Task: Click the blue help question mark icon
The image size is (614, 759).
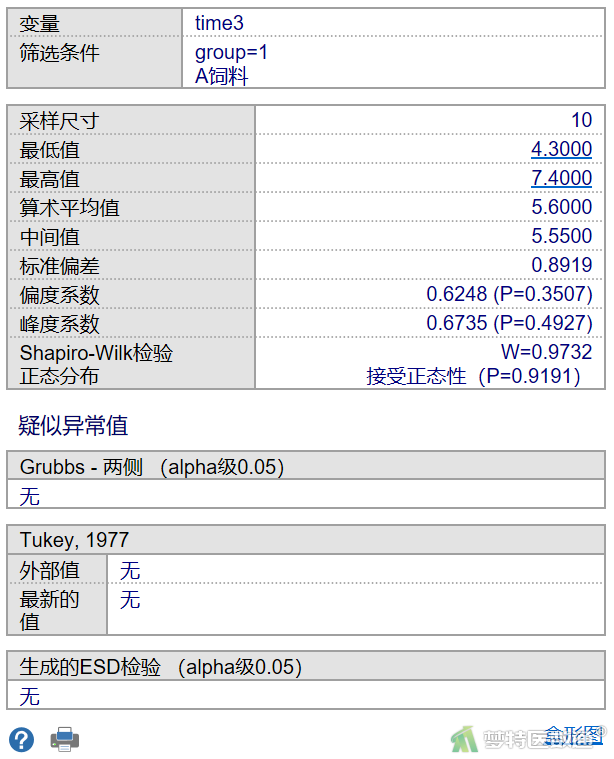Action: [22, 739]
